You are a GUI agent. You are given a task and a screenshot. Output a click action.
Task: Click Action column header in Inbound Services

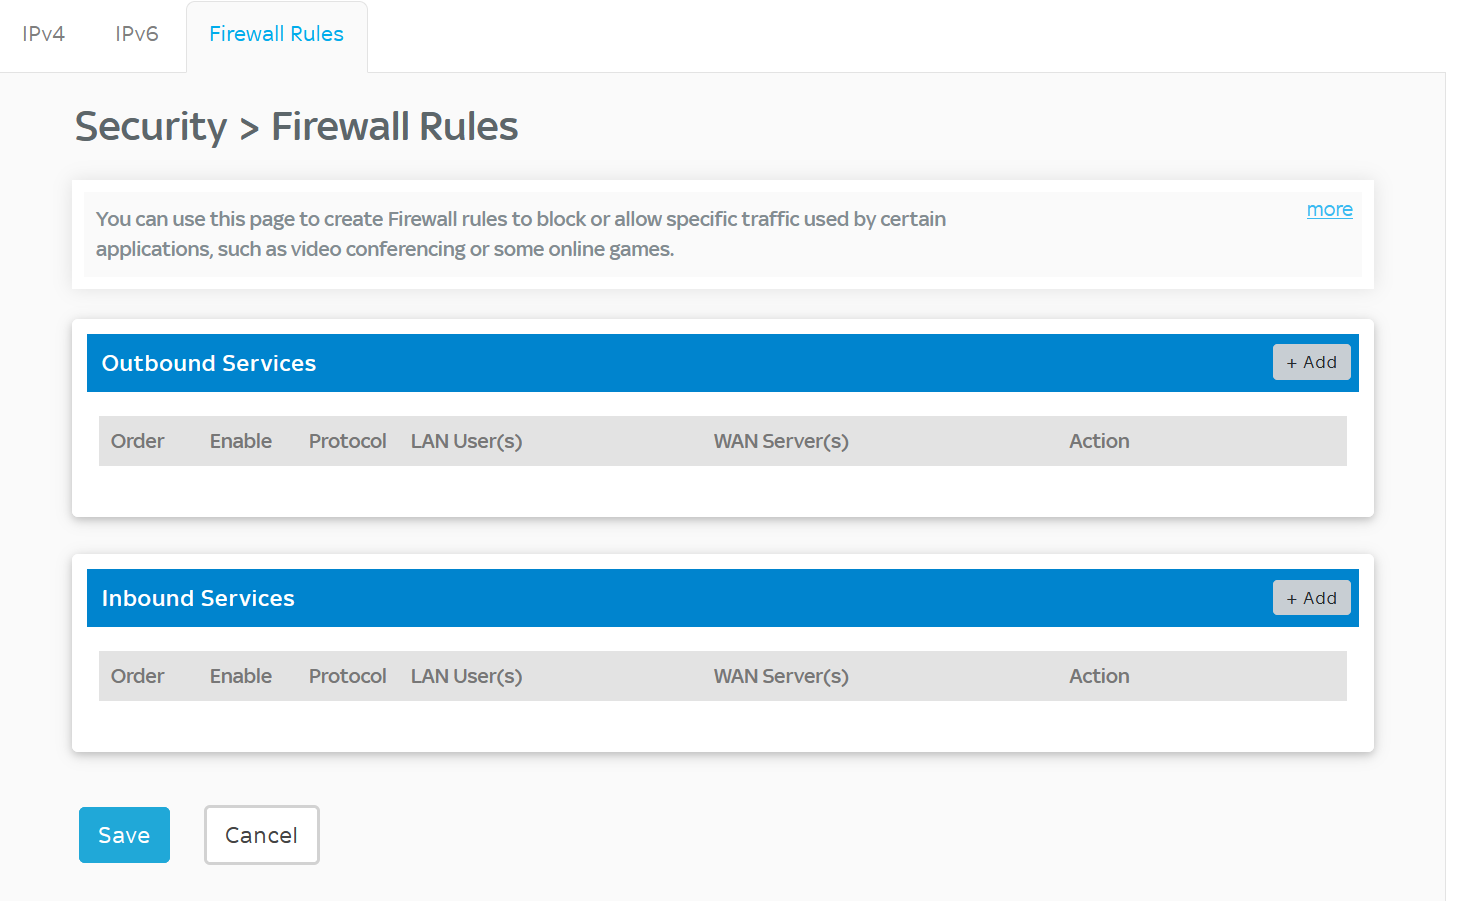[1099, 676]
